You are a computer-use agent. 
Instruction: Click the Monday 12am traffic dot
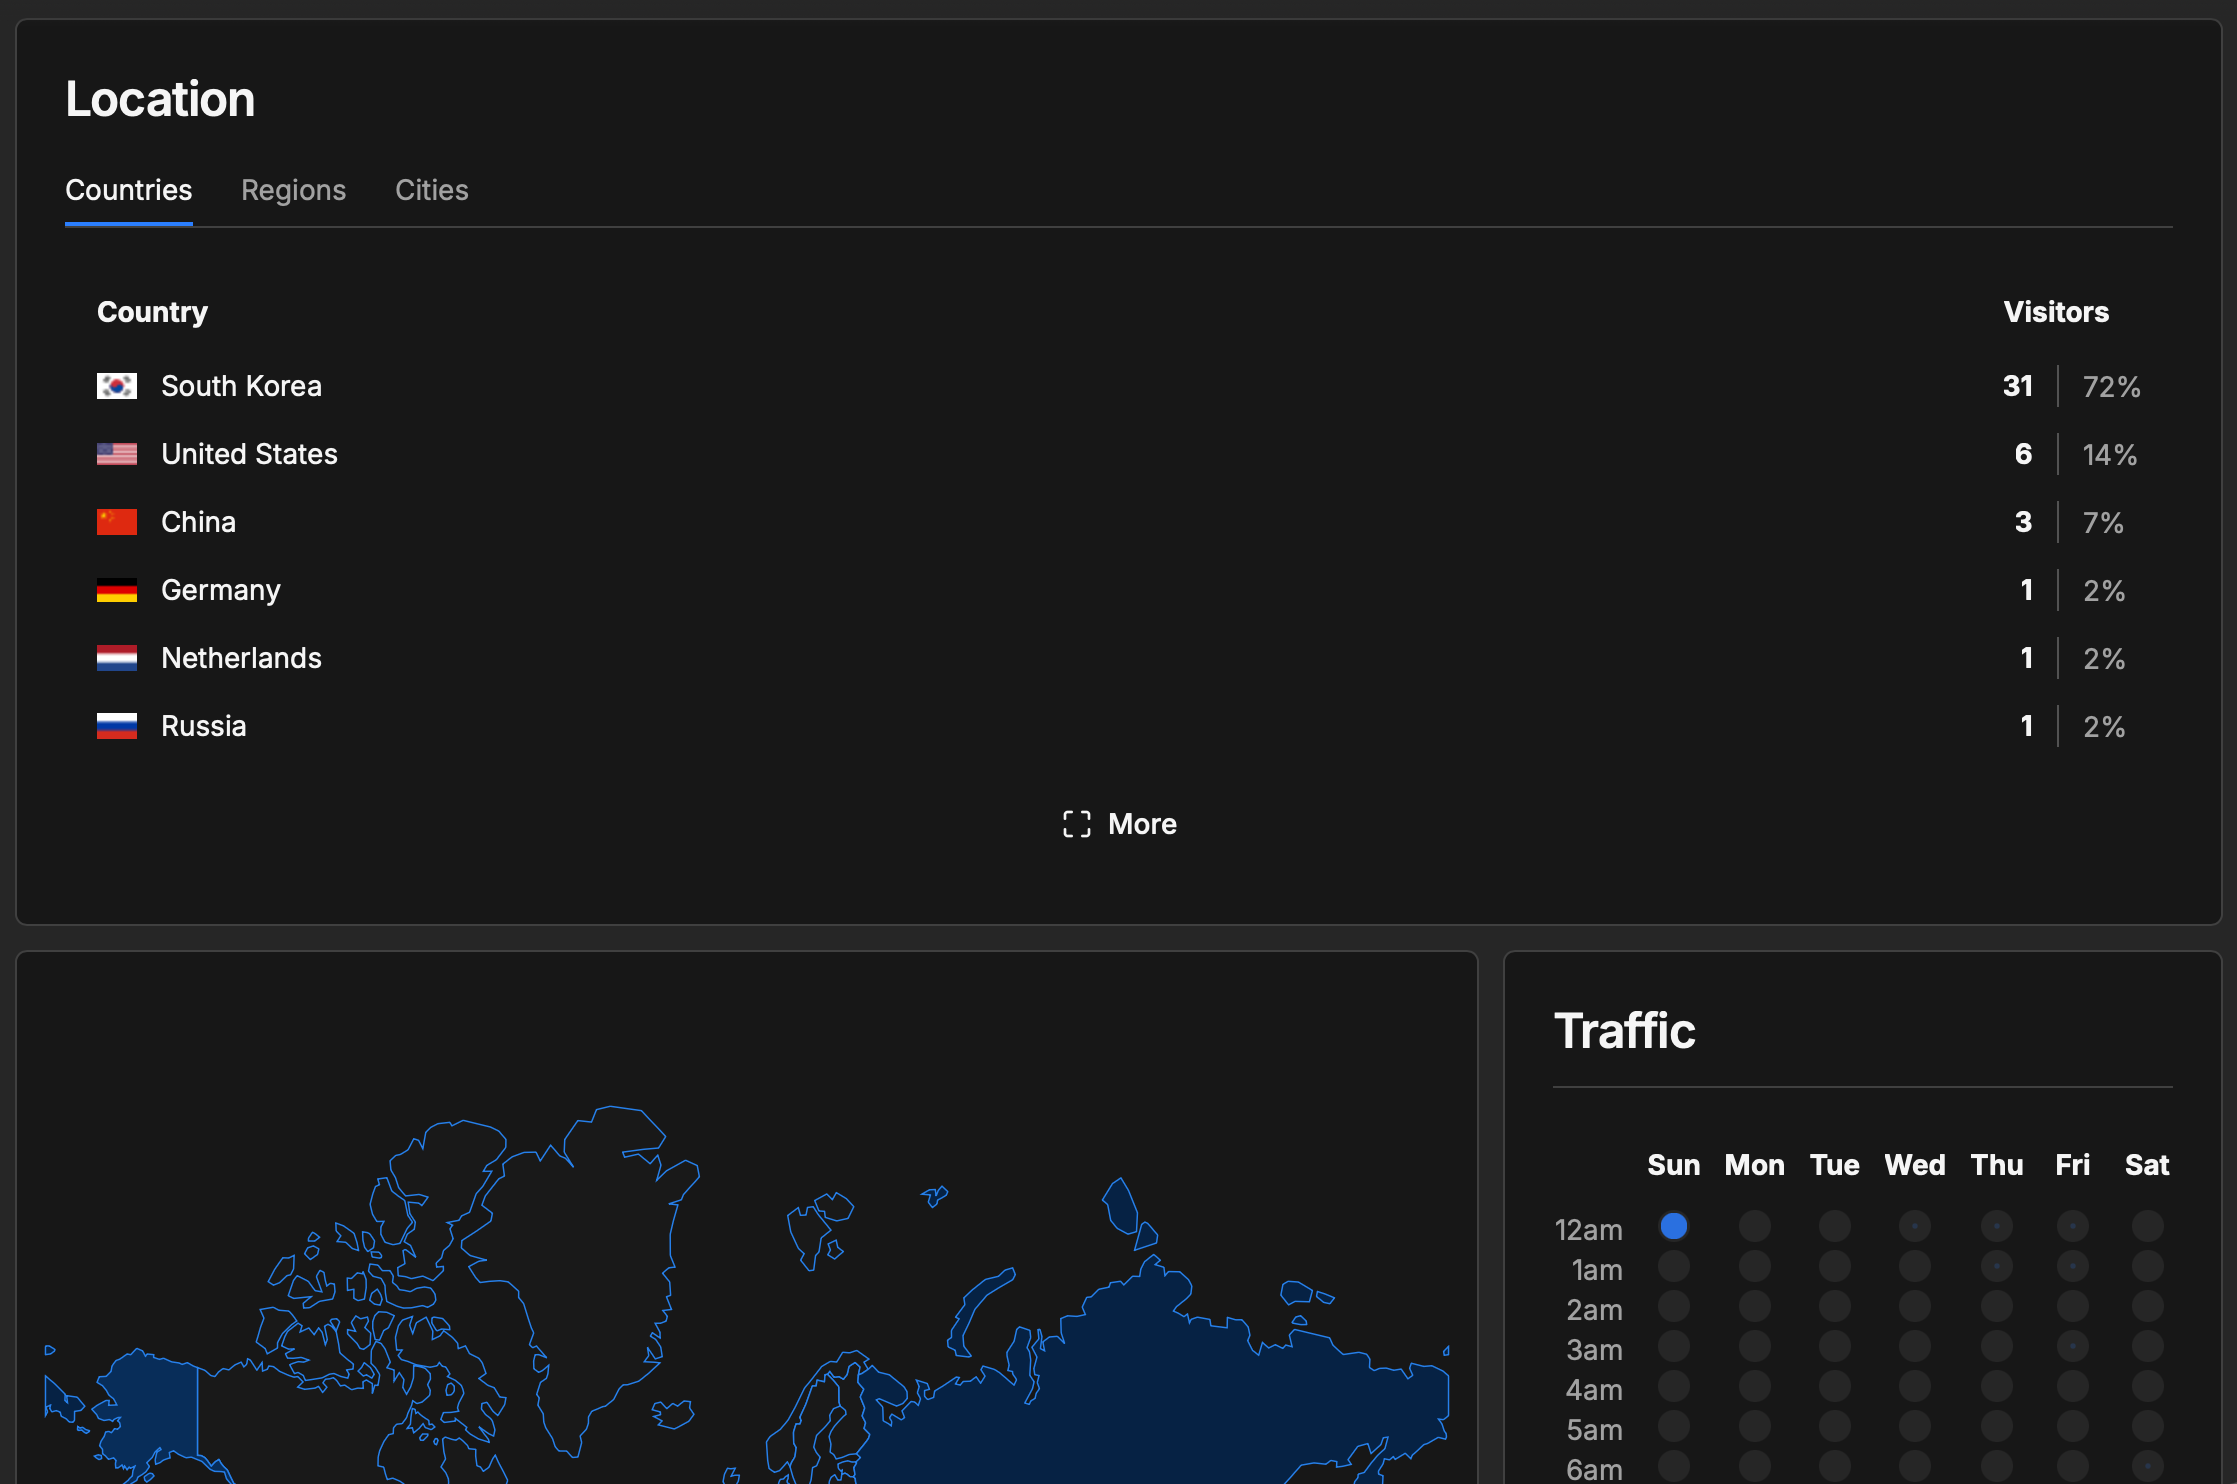tap(1755, 1226)
